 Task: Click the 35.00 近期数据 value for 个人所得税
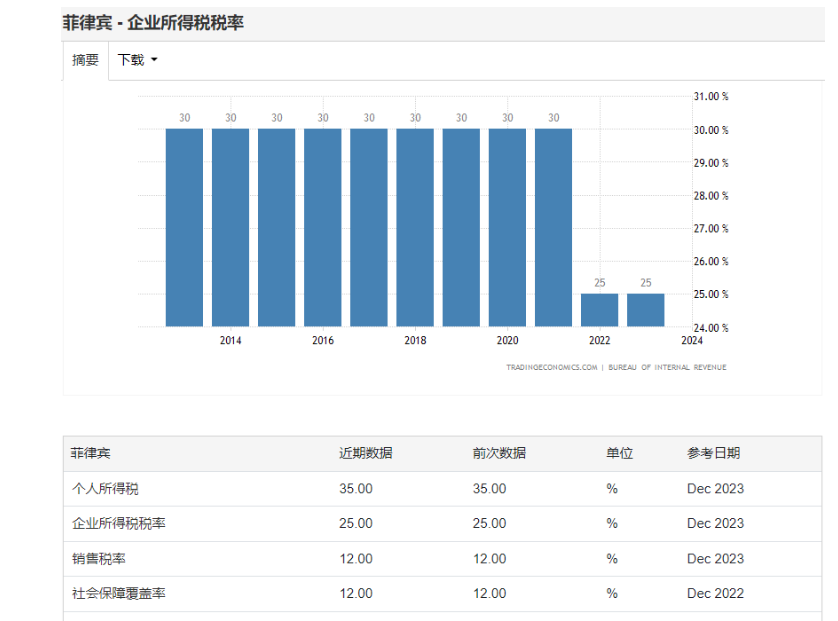(356, 488)
